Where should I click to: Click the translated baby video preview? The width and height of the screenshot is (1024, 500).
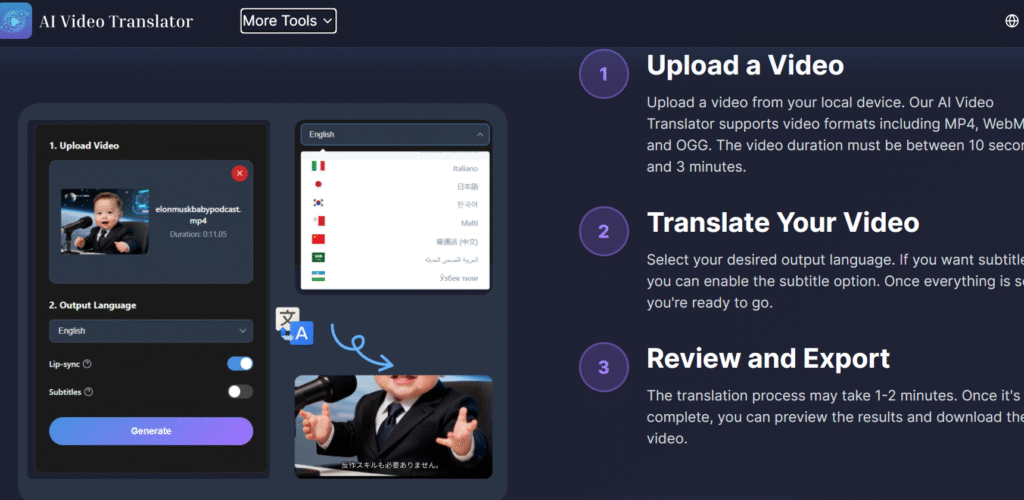(x=393, y=426)
